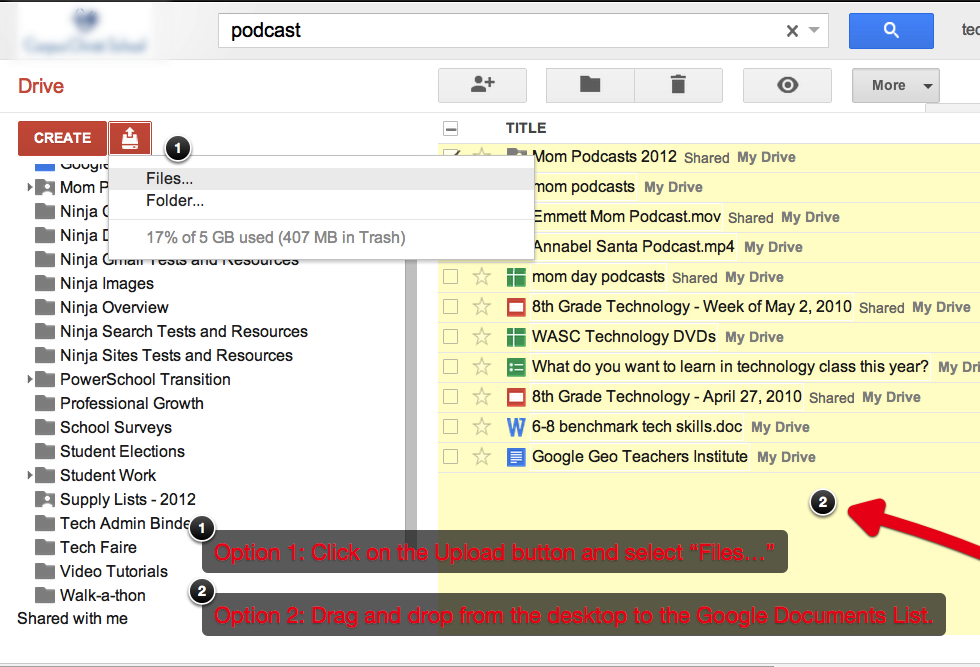
Task: Check the 8th Grade Technology May 2 box
Action: click(x=451, y=307)
